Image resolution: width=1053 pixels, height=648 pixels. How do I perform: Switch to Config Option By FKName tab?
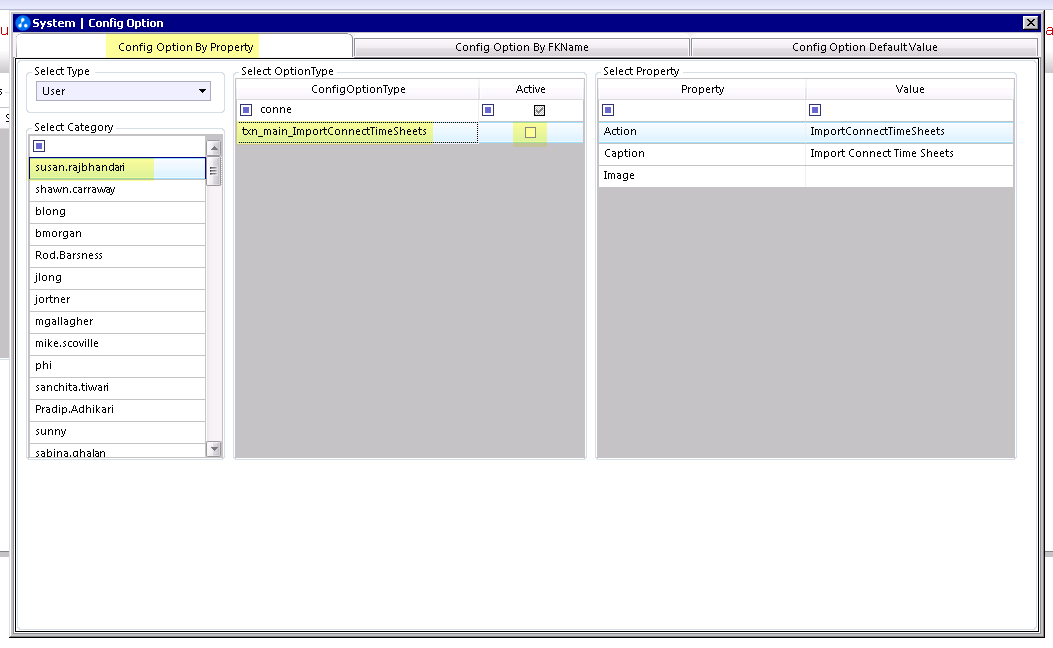coord(522,47)
